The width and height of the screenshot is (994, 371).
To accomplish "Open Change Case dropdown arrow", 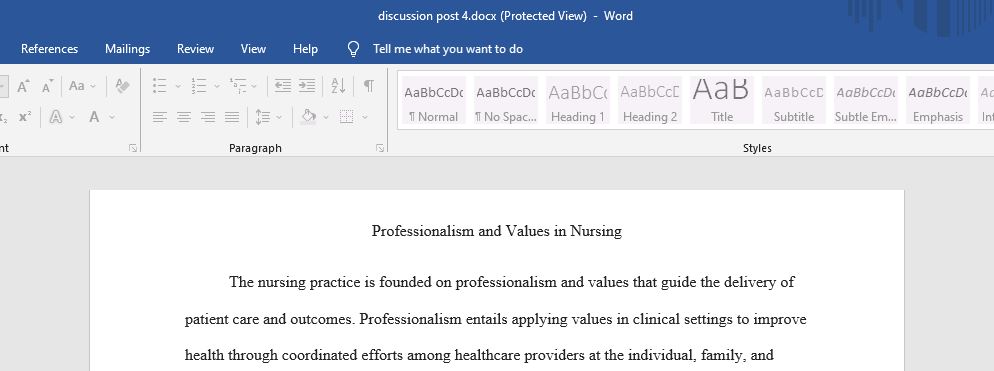I will [x=93, y=86].
